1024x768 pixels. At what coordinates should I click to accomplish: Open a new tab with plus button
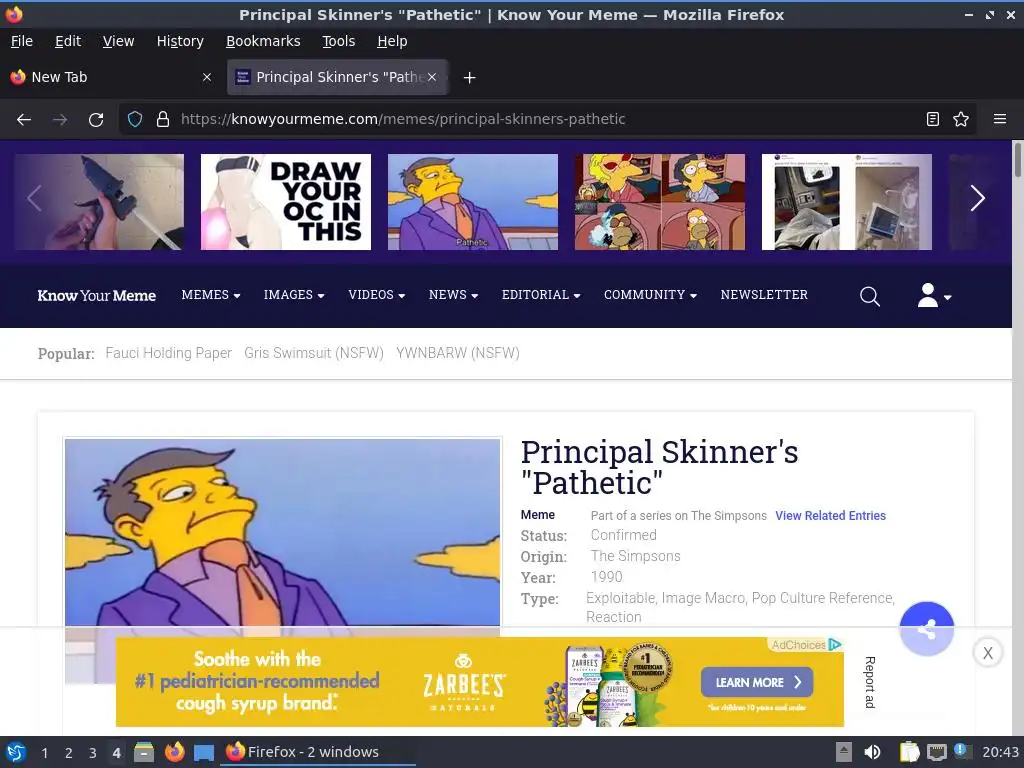[x=469, y=78]
